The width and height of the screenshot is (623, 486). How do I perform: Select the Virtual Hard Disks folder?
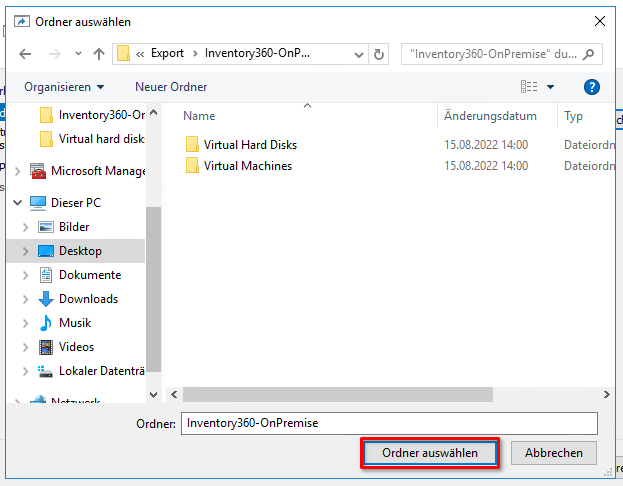pyautogui.click(x=250, y=145)
